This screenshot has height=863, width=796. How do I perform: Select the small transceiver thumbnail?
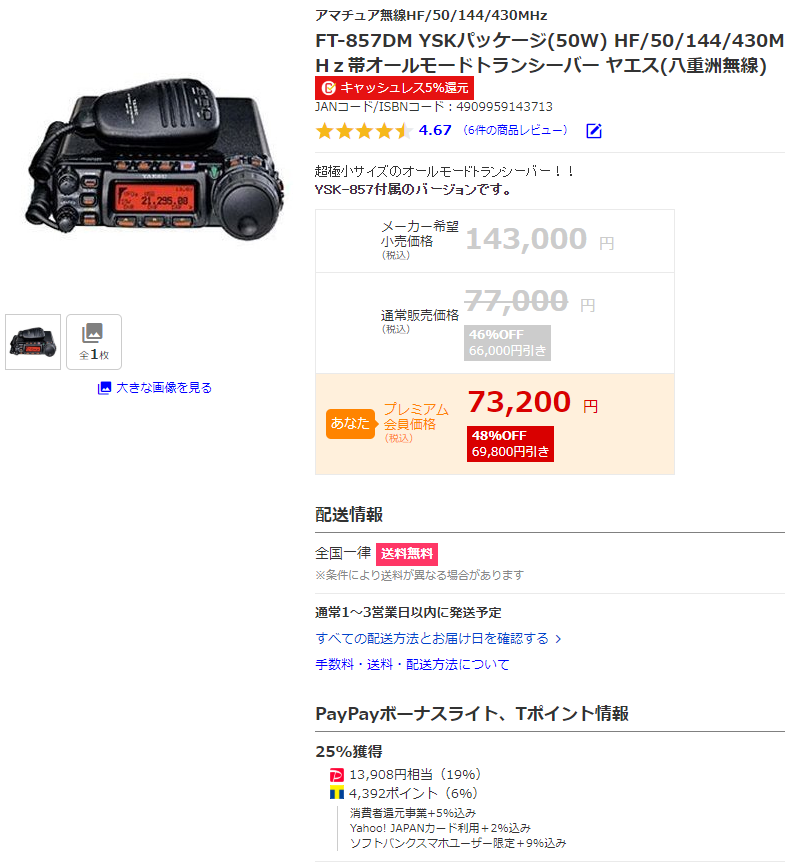pos(33,342)
